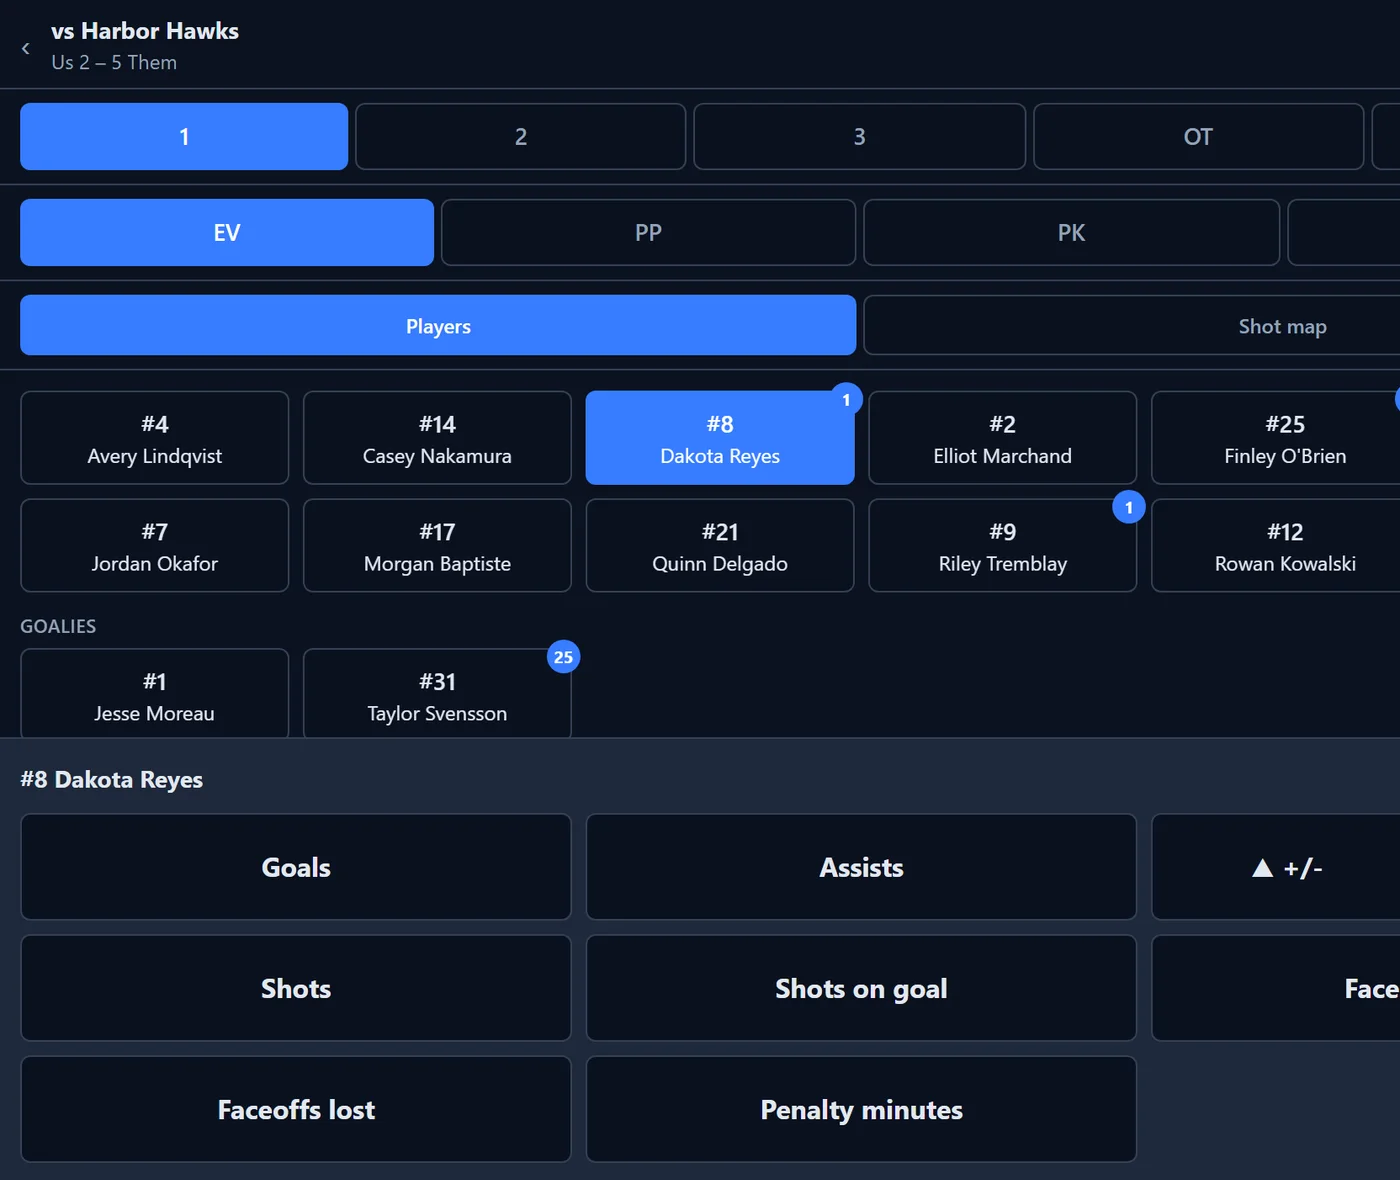The image size is (1400, 1180).
Task: Select goalie #31 Taylor Svensson
Action: (x=437, y=694)
